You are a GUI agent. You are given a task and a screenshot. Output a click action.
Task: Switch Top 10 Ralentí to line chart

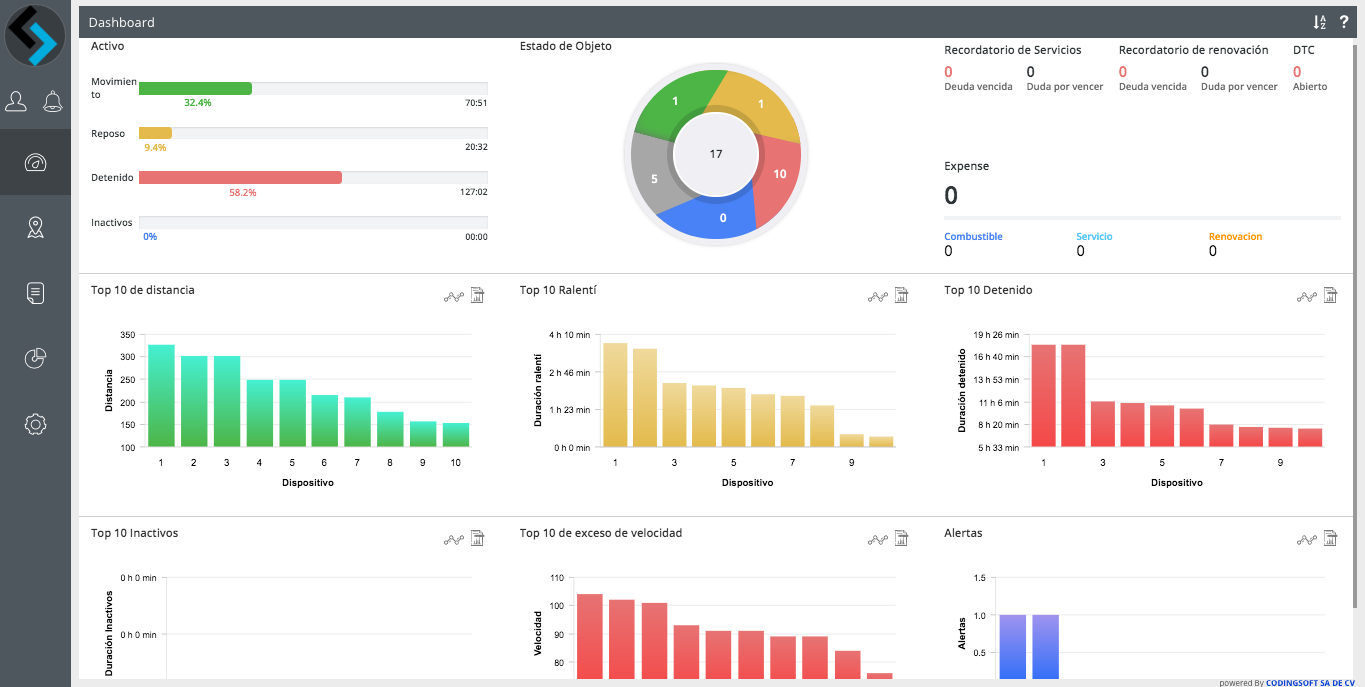click(x=878, y=296)
